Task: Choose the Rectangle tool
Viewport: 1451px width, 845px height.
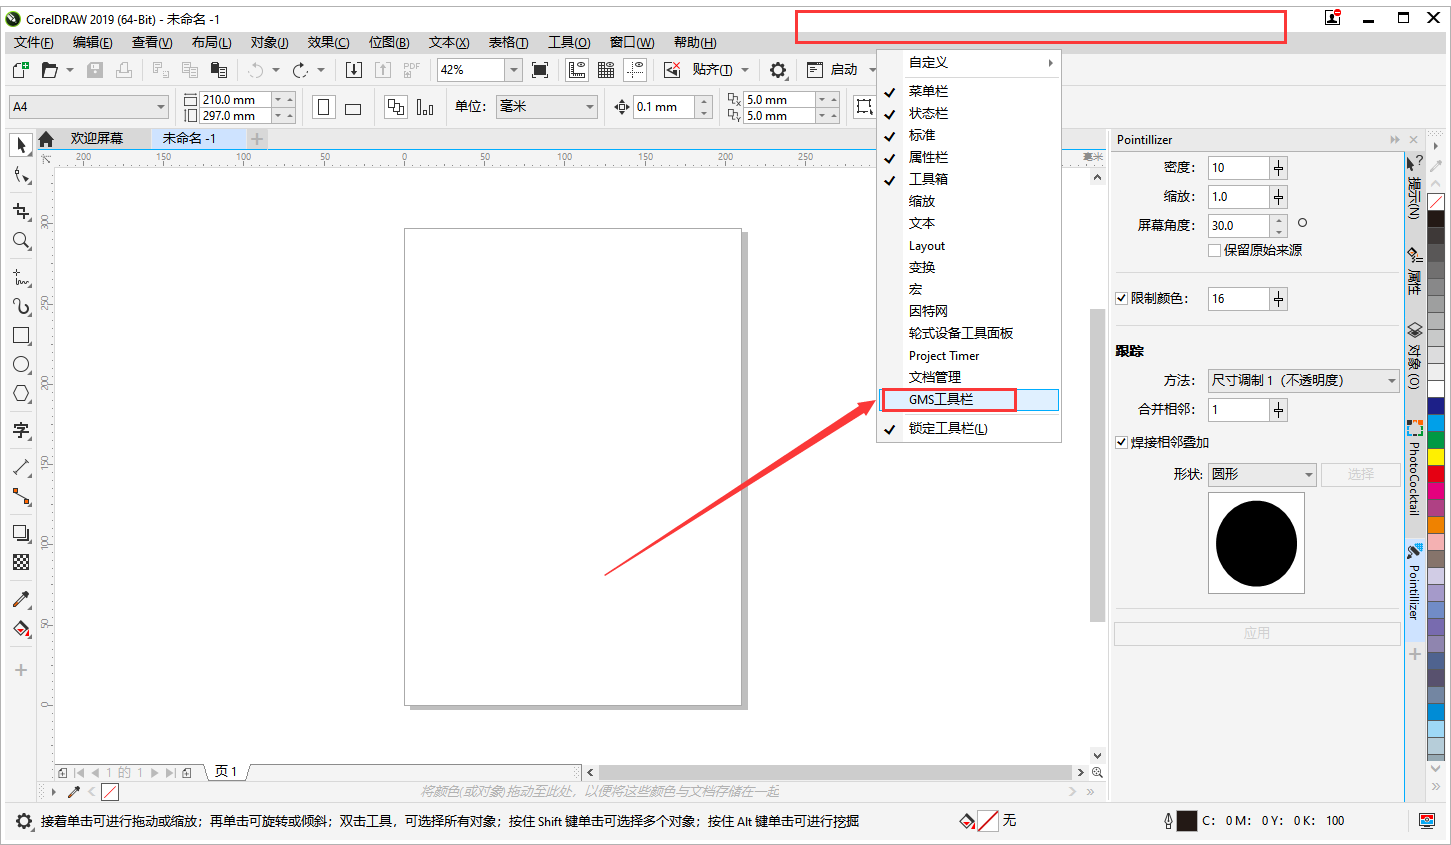Action: click(x=21, y=336)
